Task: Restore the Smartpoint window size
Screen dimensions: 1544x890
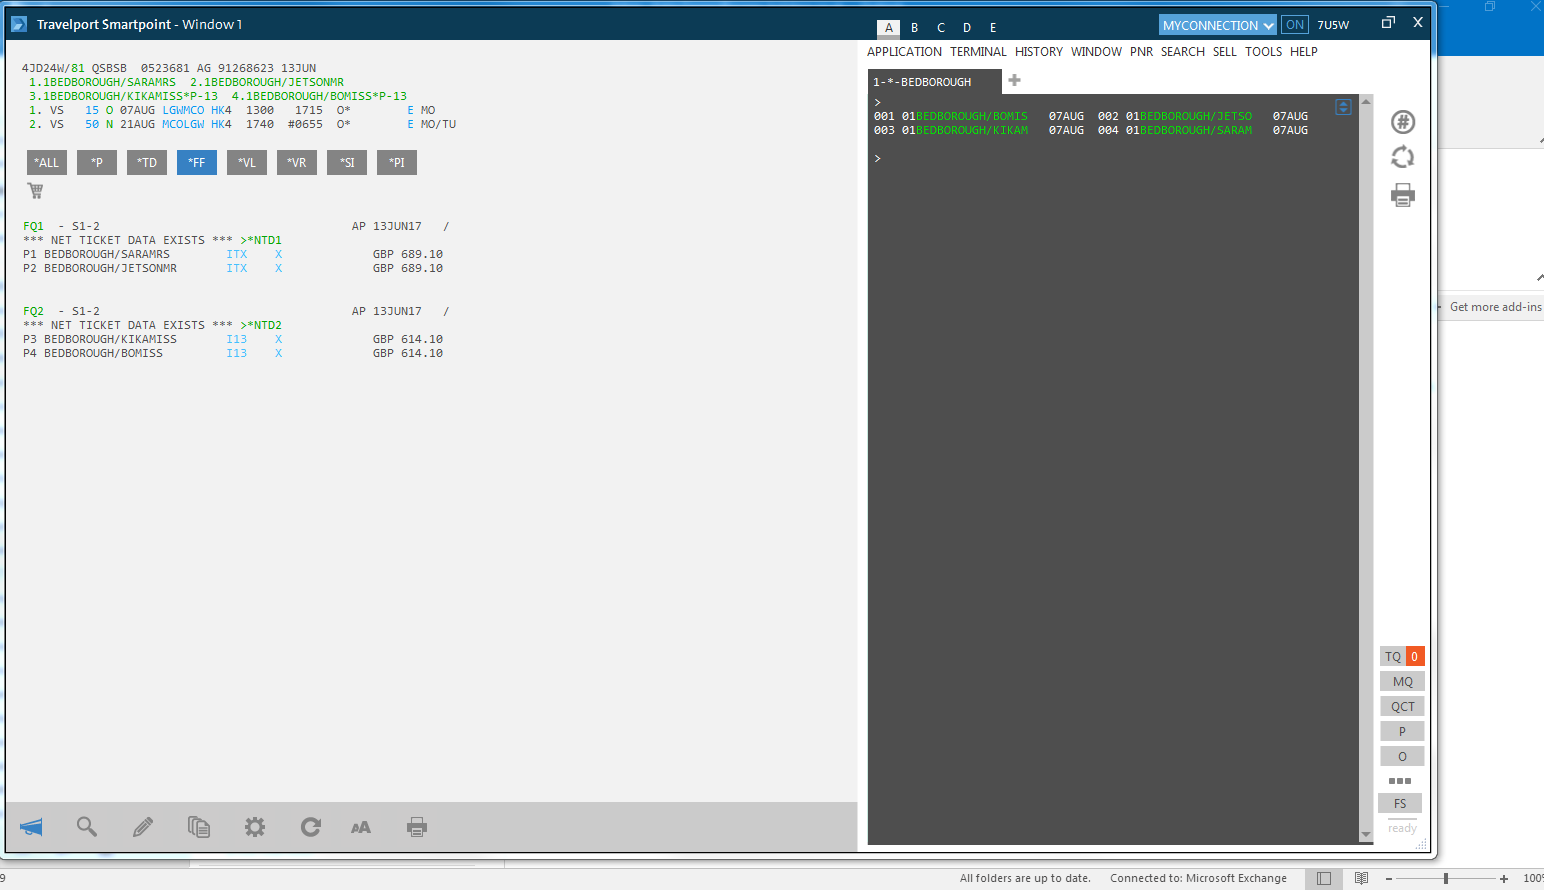Action: pos(1388,23)
